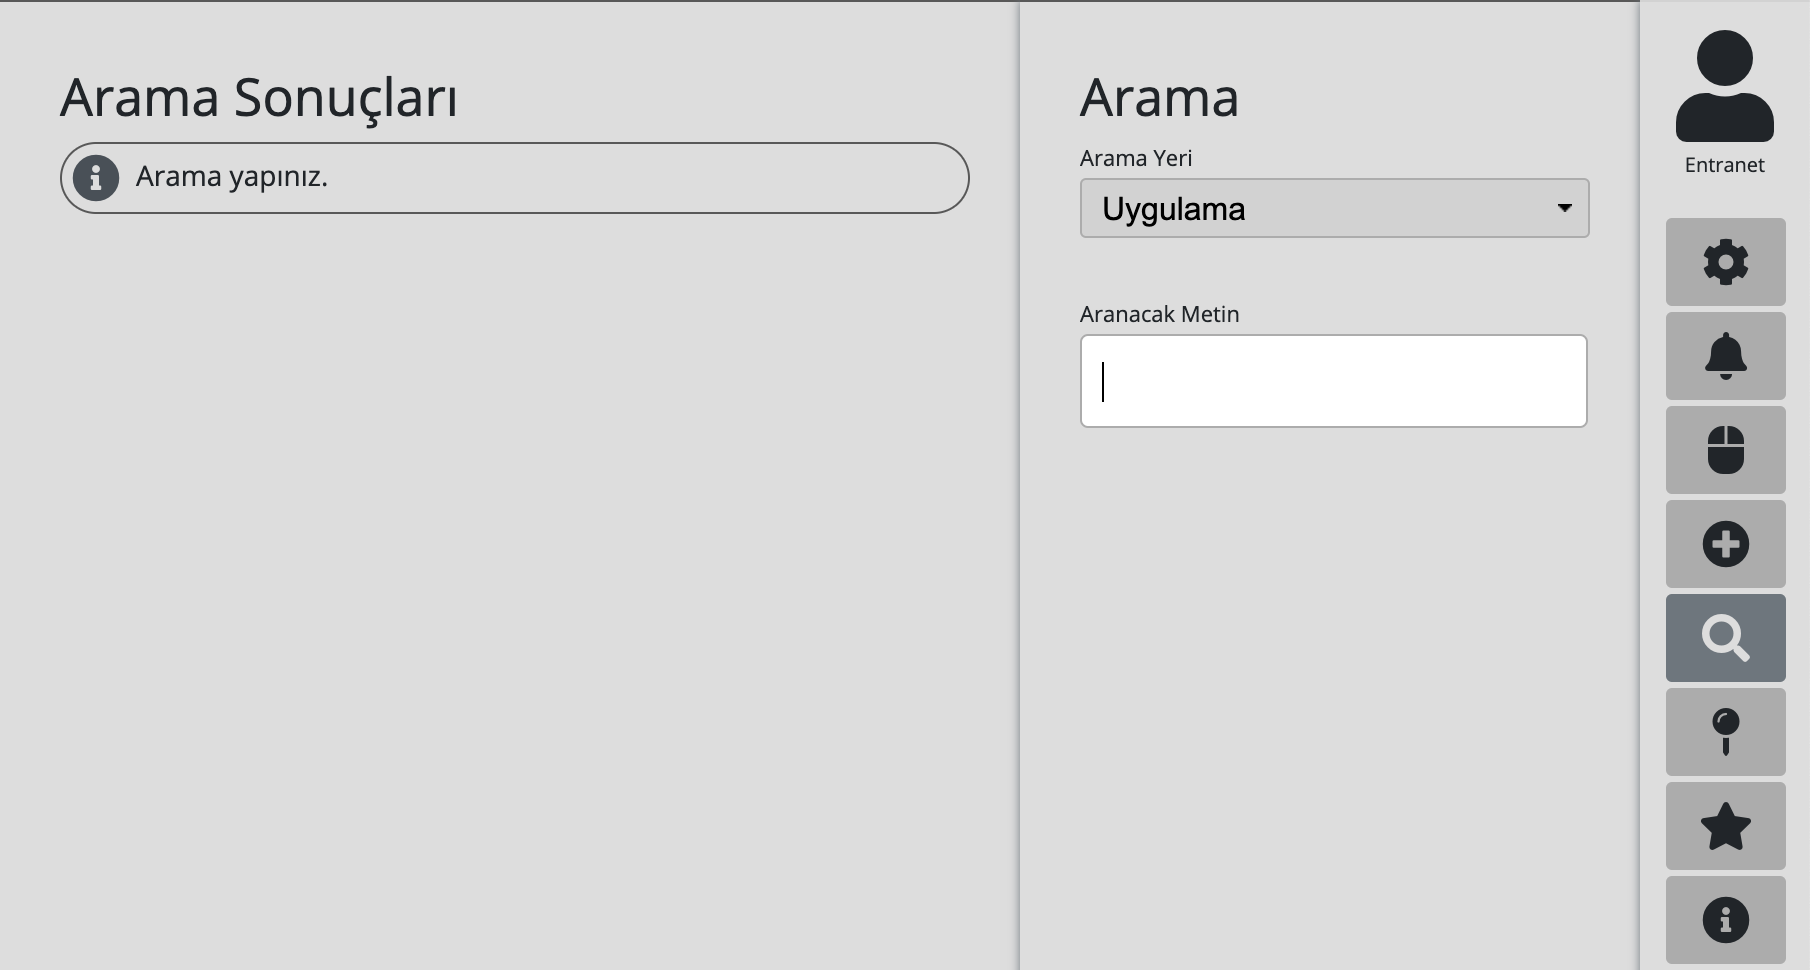Open the settings gear in sidebar

click(x=1725, y=262)
